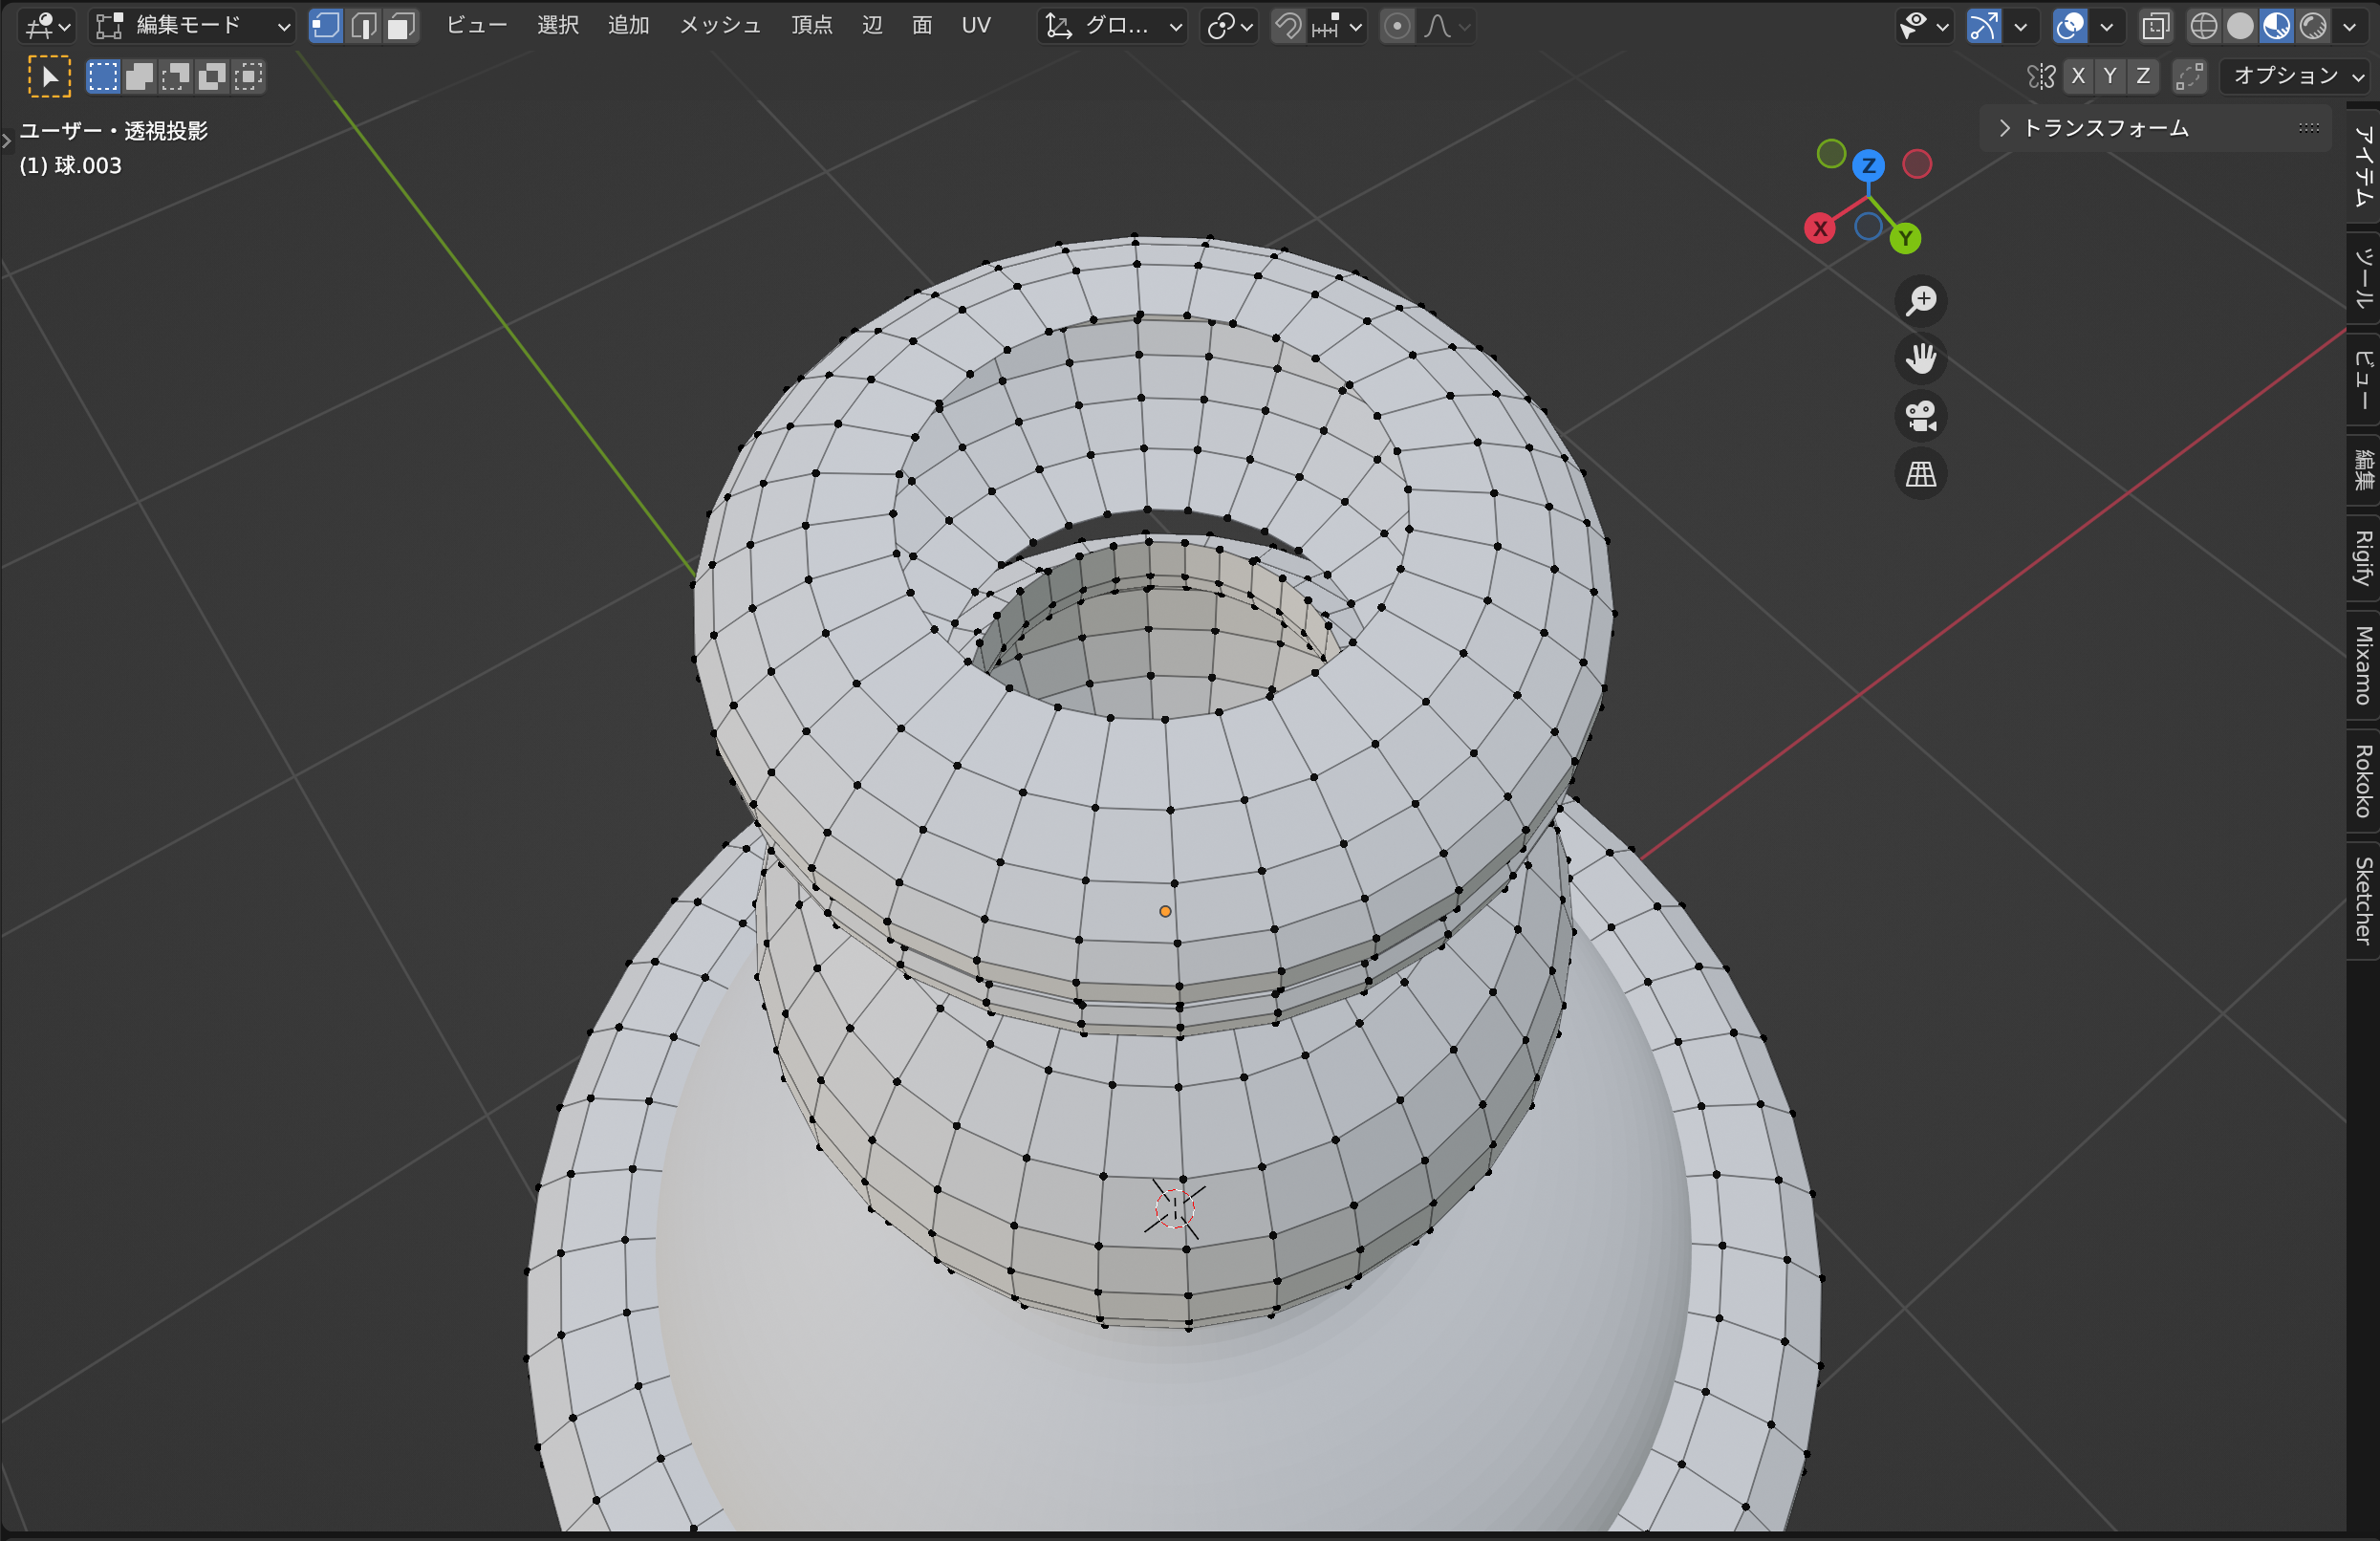
Task: Enable Y axis mirror
Action: click(2110, 76)
